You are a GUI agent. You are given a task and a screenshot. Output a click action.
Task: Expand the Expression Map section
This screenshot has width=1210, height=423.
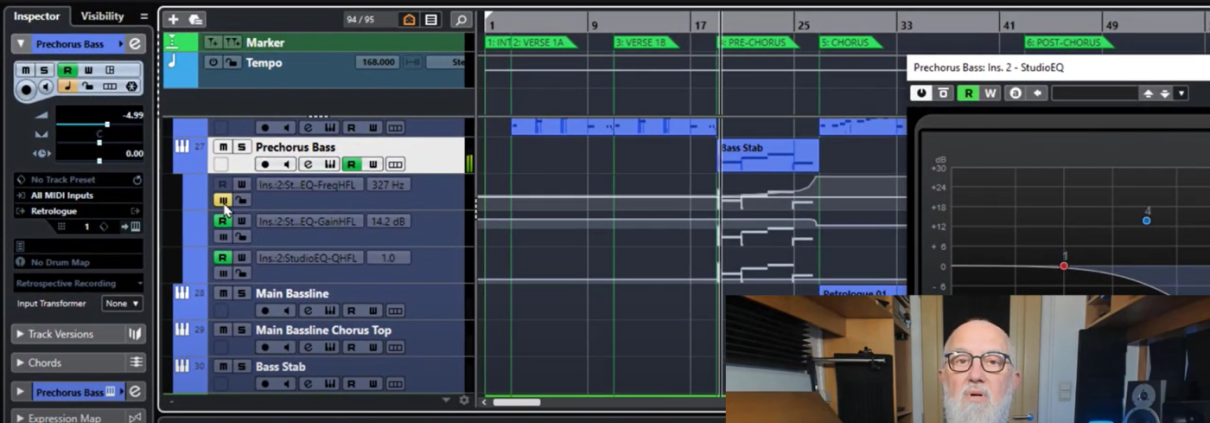pyautogui.click(x=19, y=418)
